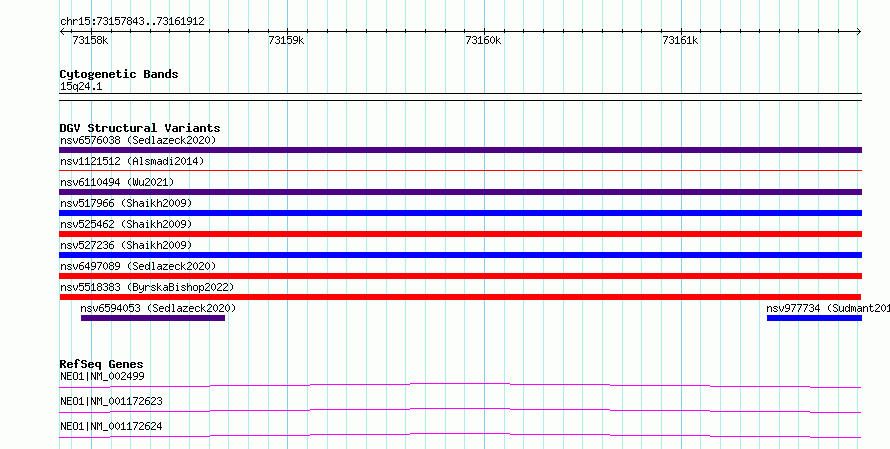Open the nsv6110494 (Wu2021) label
The image size is (890, 449).
pyautogui.click(x=117, y=182)
